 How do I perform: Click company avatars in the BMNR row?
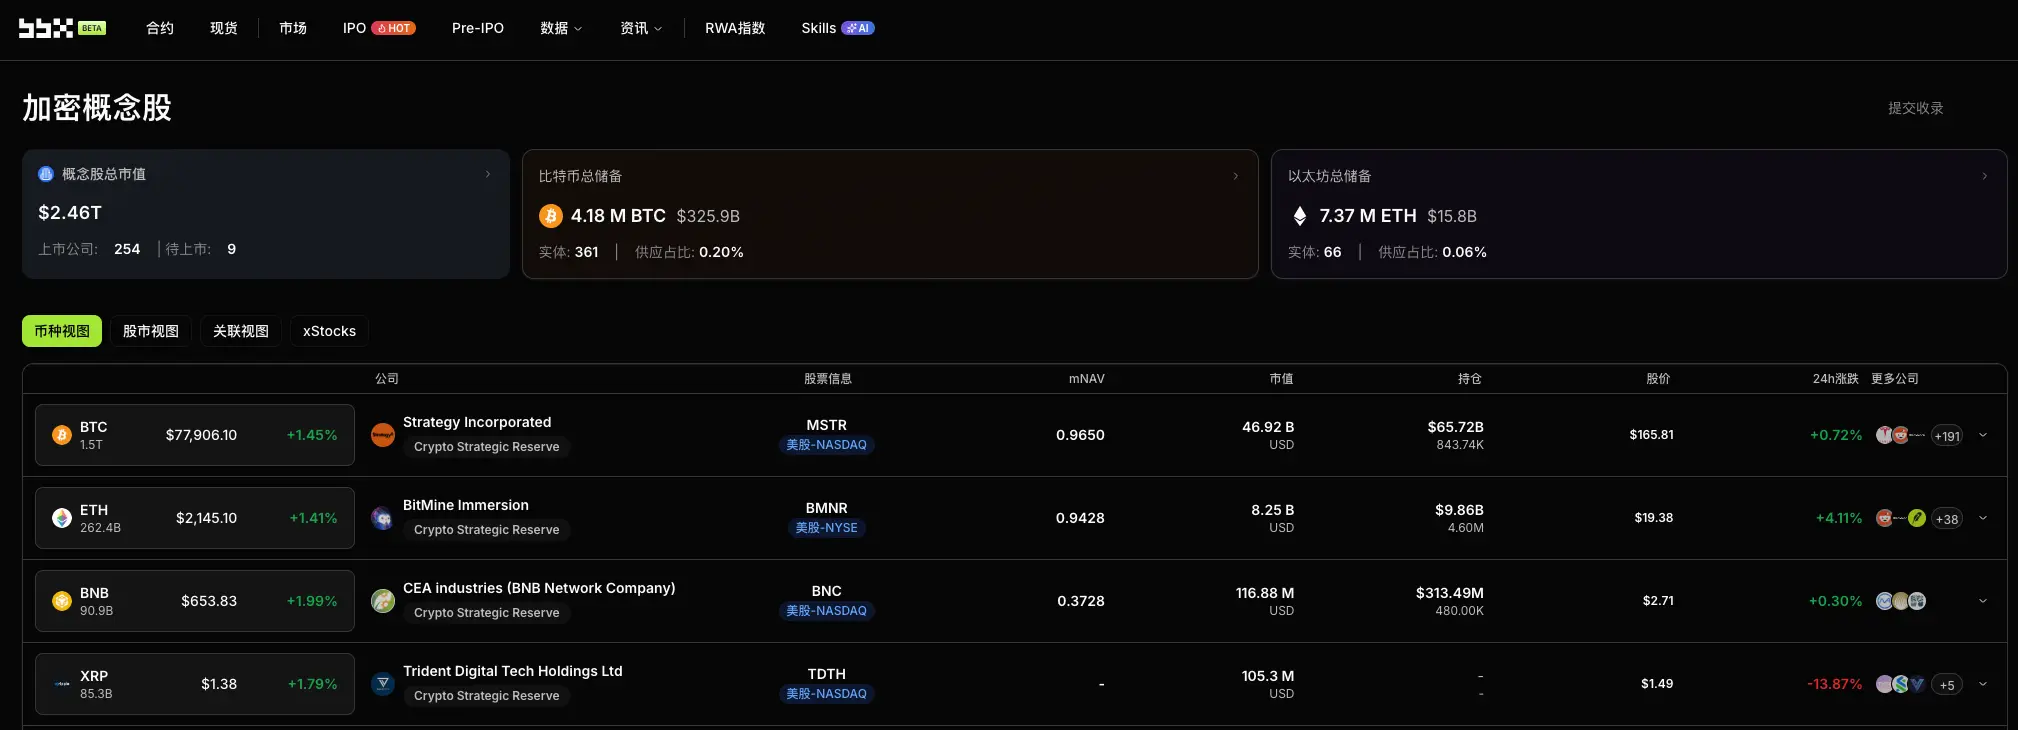(1901, 518)
